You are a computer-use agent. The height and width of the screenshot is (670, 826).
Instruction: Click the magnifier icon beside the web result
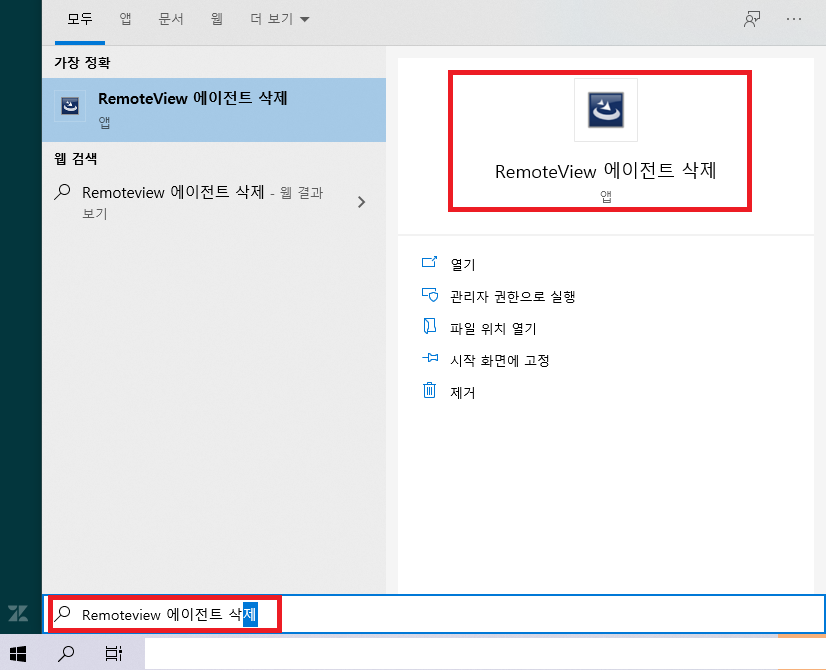click(63, 192)
